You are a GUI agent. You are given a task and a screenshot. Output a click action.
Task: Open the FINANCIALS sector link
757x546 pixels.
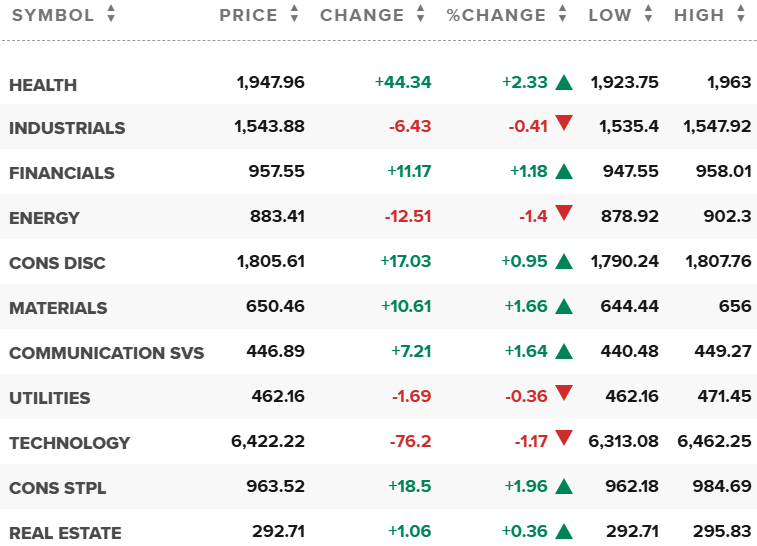click(62, 173)
